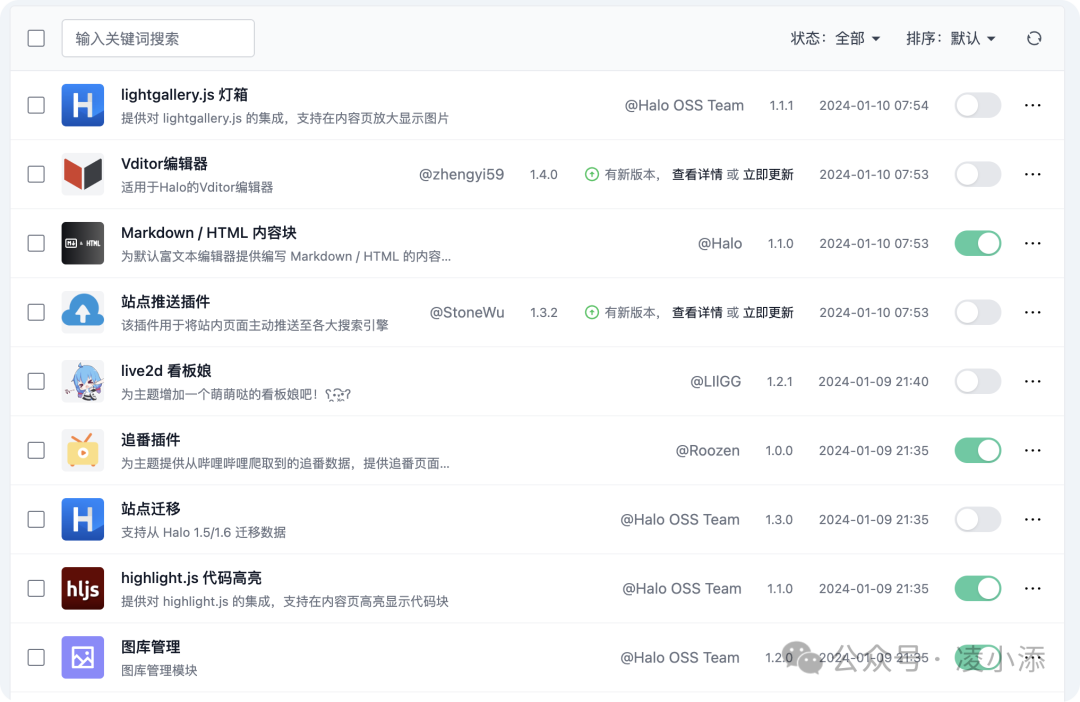
Task: Click 查看详情 link for Vditor编辑器
Action: pos(697,175)
